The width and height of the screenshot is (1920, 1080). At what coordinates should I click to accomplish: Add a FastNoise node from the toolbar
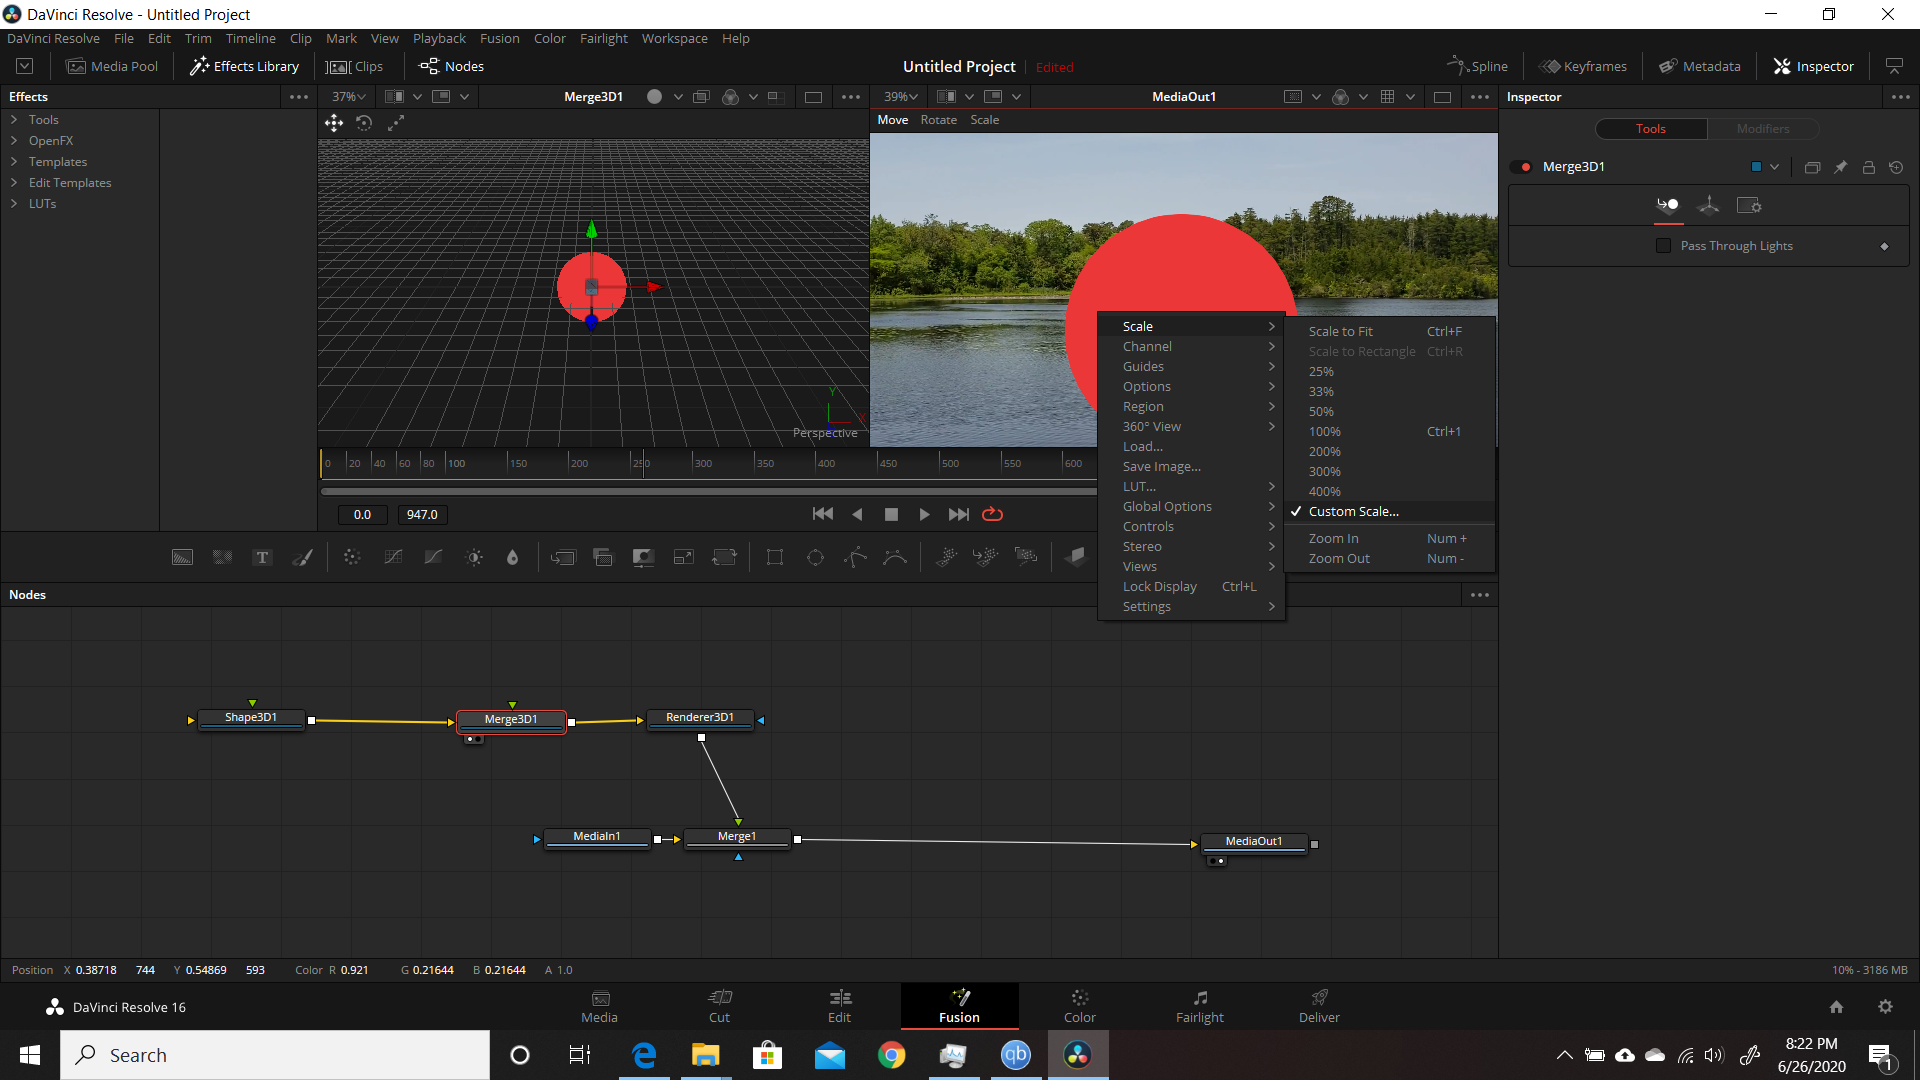click(x=222, y=558)
